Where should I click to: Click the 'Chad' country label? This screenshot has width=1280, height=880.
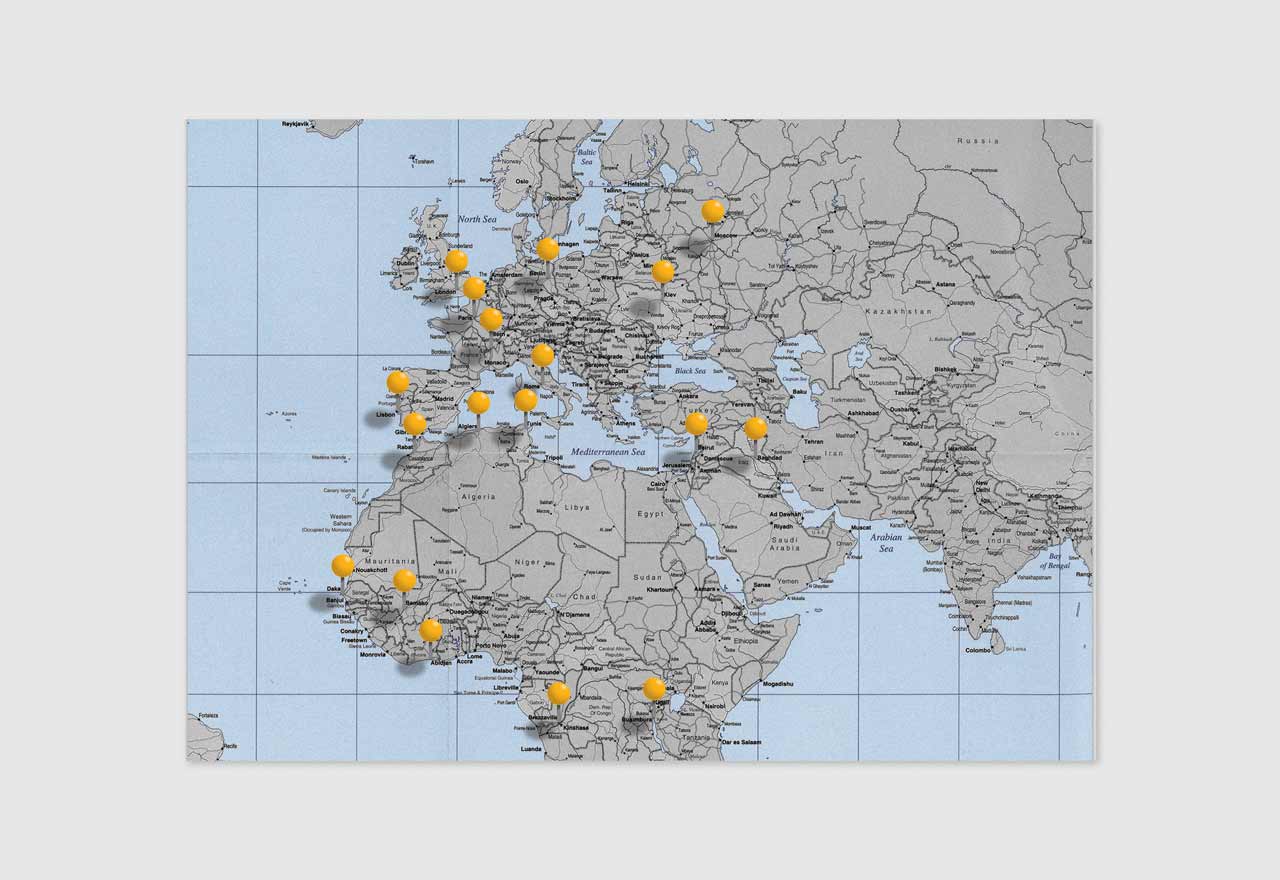click(x=584, y=596)
